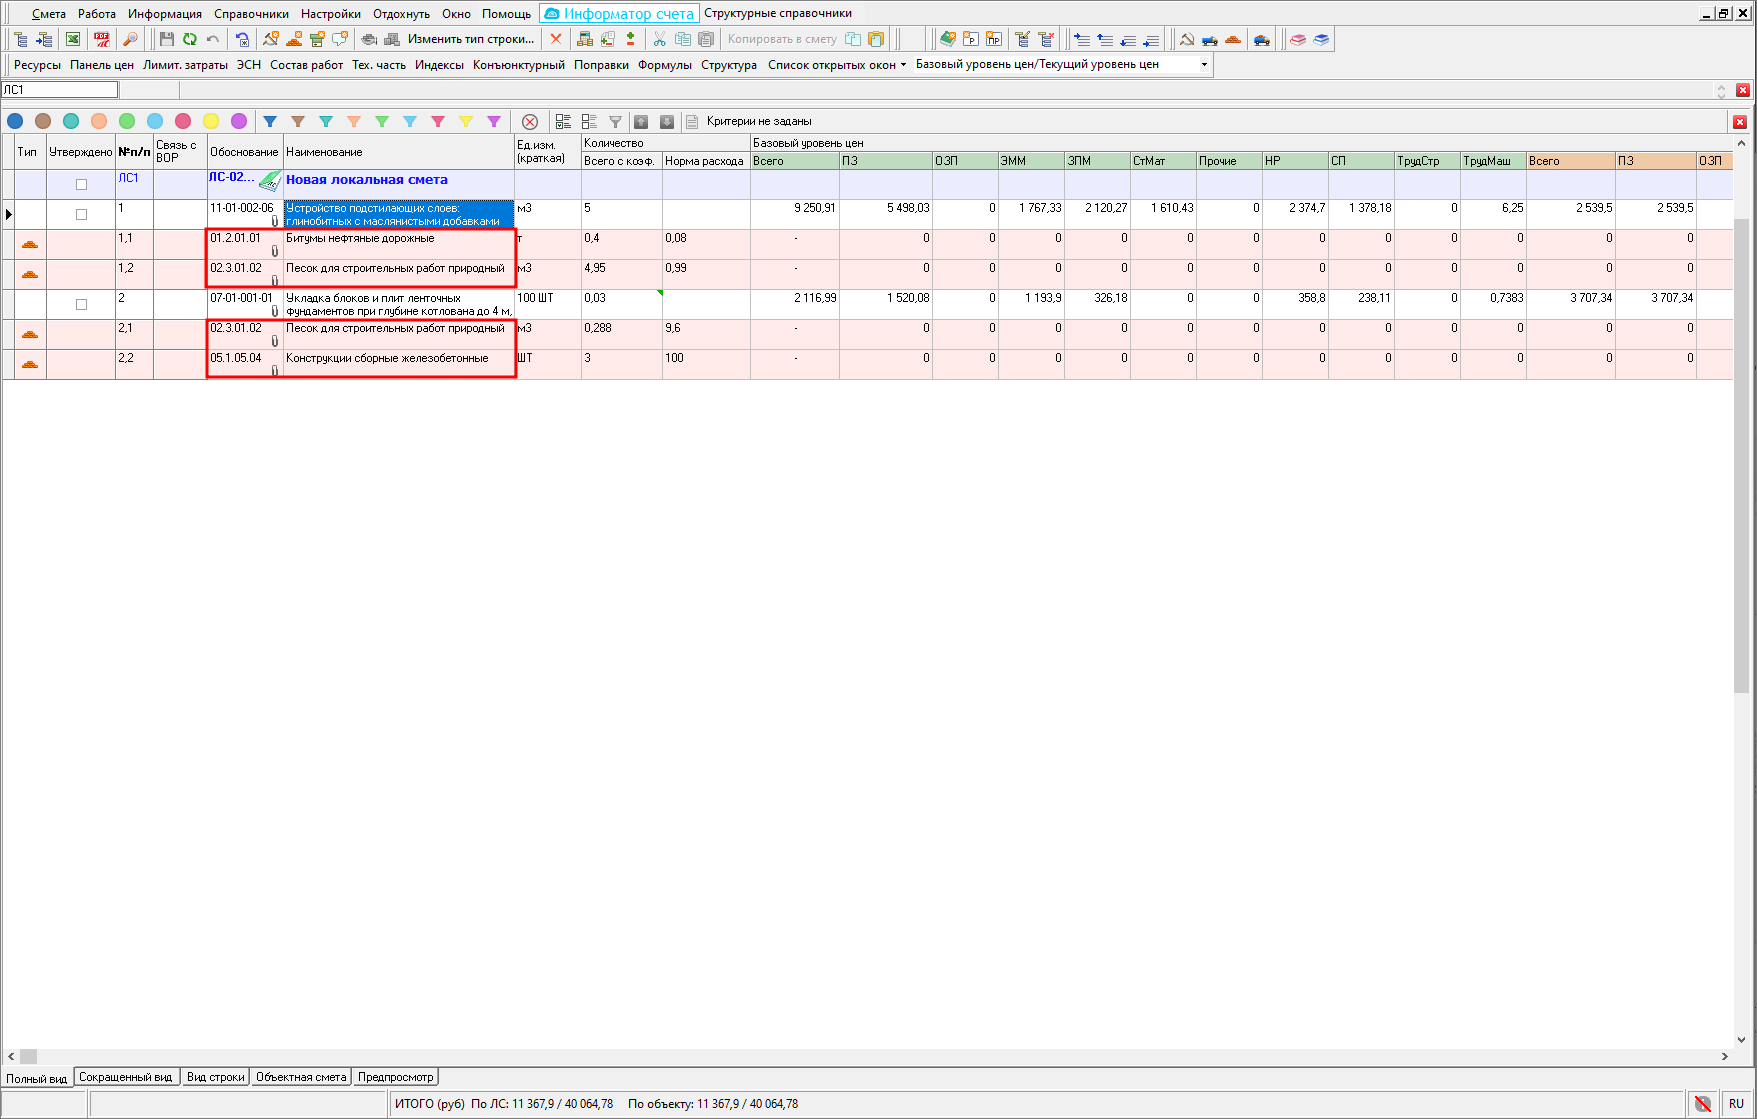Click the blue funnel filter icon
Viewport: 1757px width, 1119px height.
[x=270, y=121]
